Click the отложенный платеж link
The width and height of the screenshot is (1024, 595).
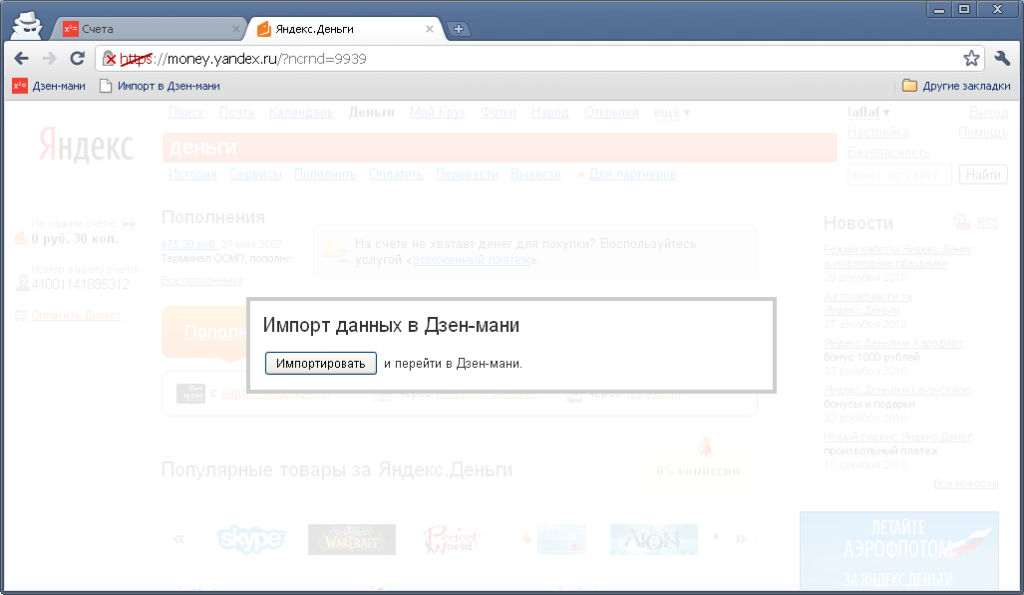pyautogui.click(x=472, y=260)
